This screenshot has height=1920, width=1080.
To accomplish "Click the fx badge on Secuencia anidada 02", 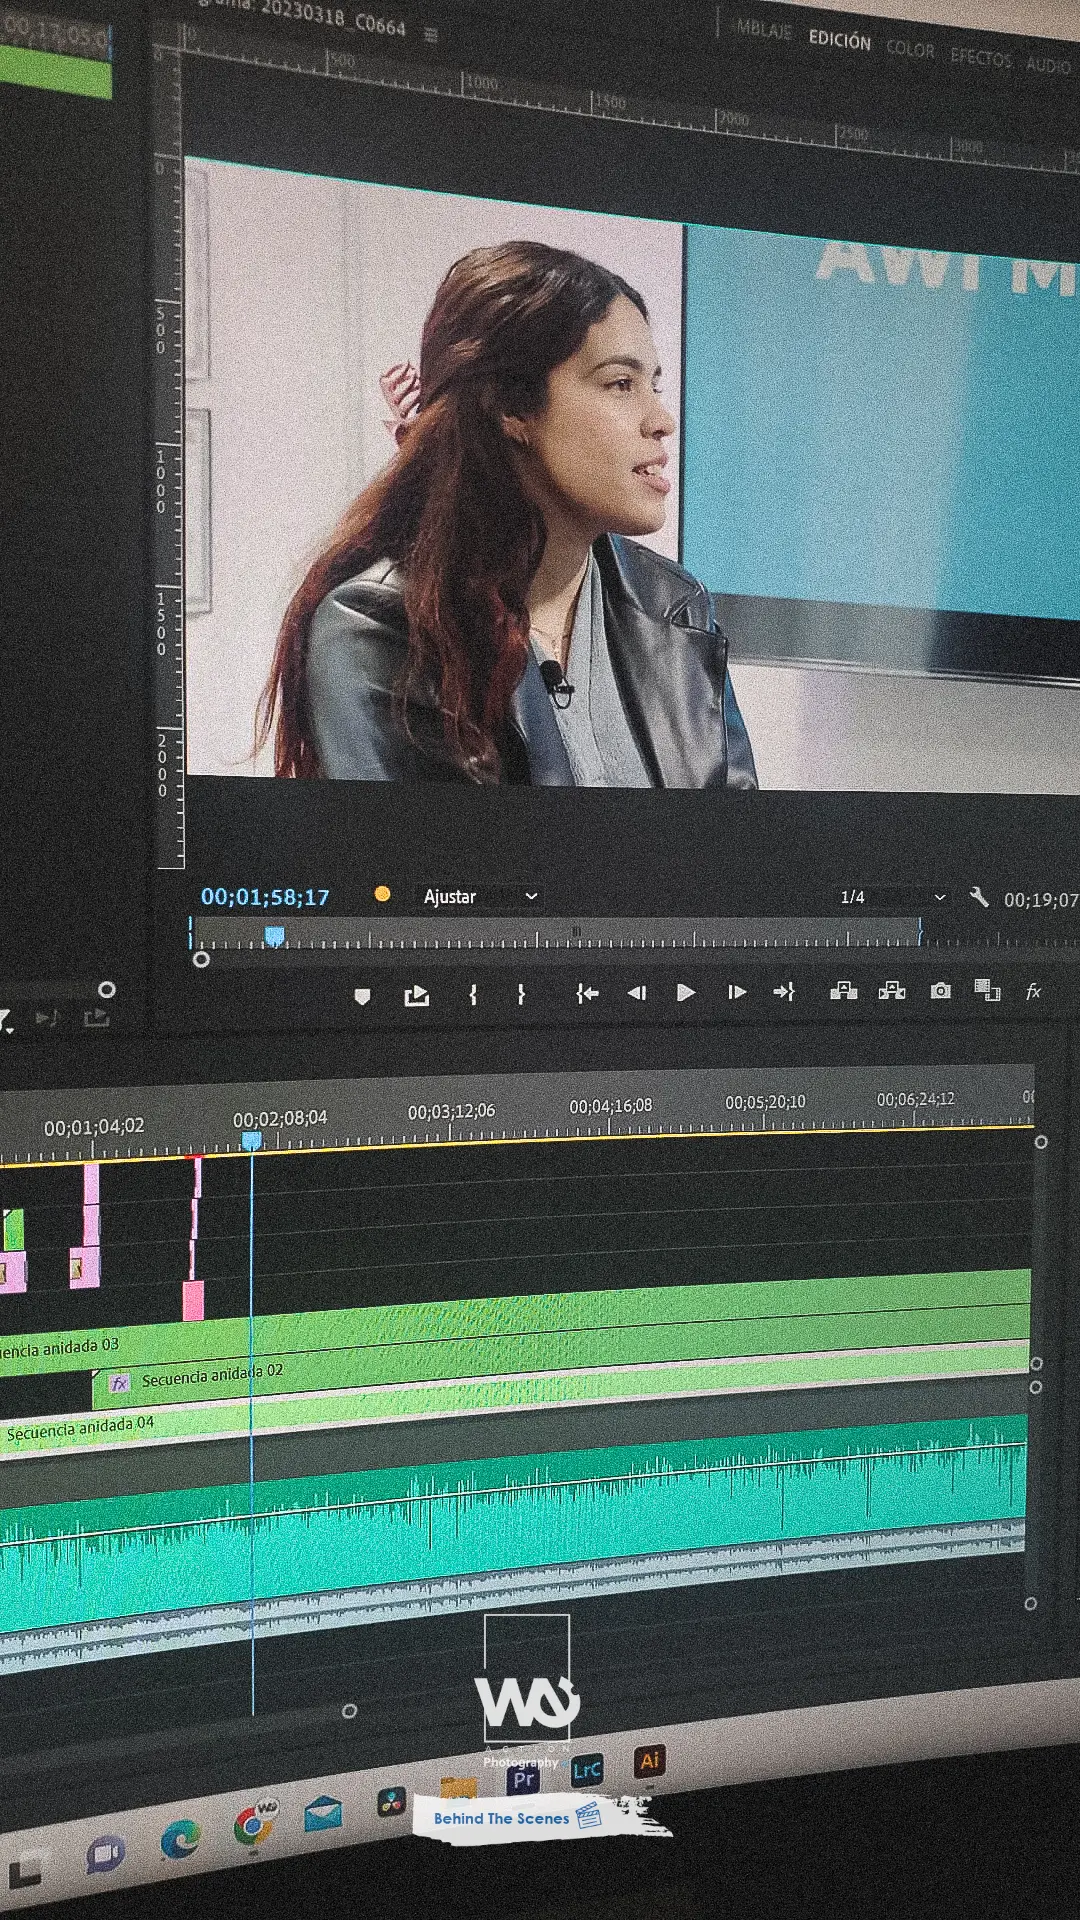I will click(x=120, y=1384).
